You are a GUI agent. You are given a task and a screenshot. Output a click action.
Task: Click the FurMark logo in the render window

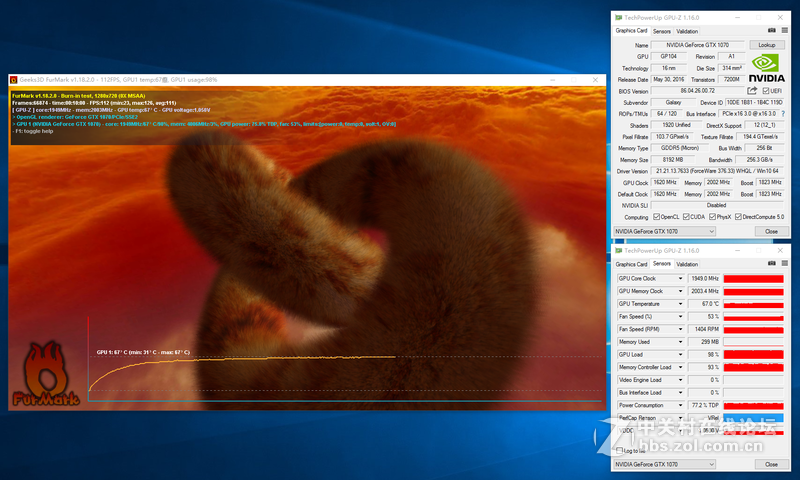pos(41,377)
